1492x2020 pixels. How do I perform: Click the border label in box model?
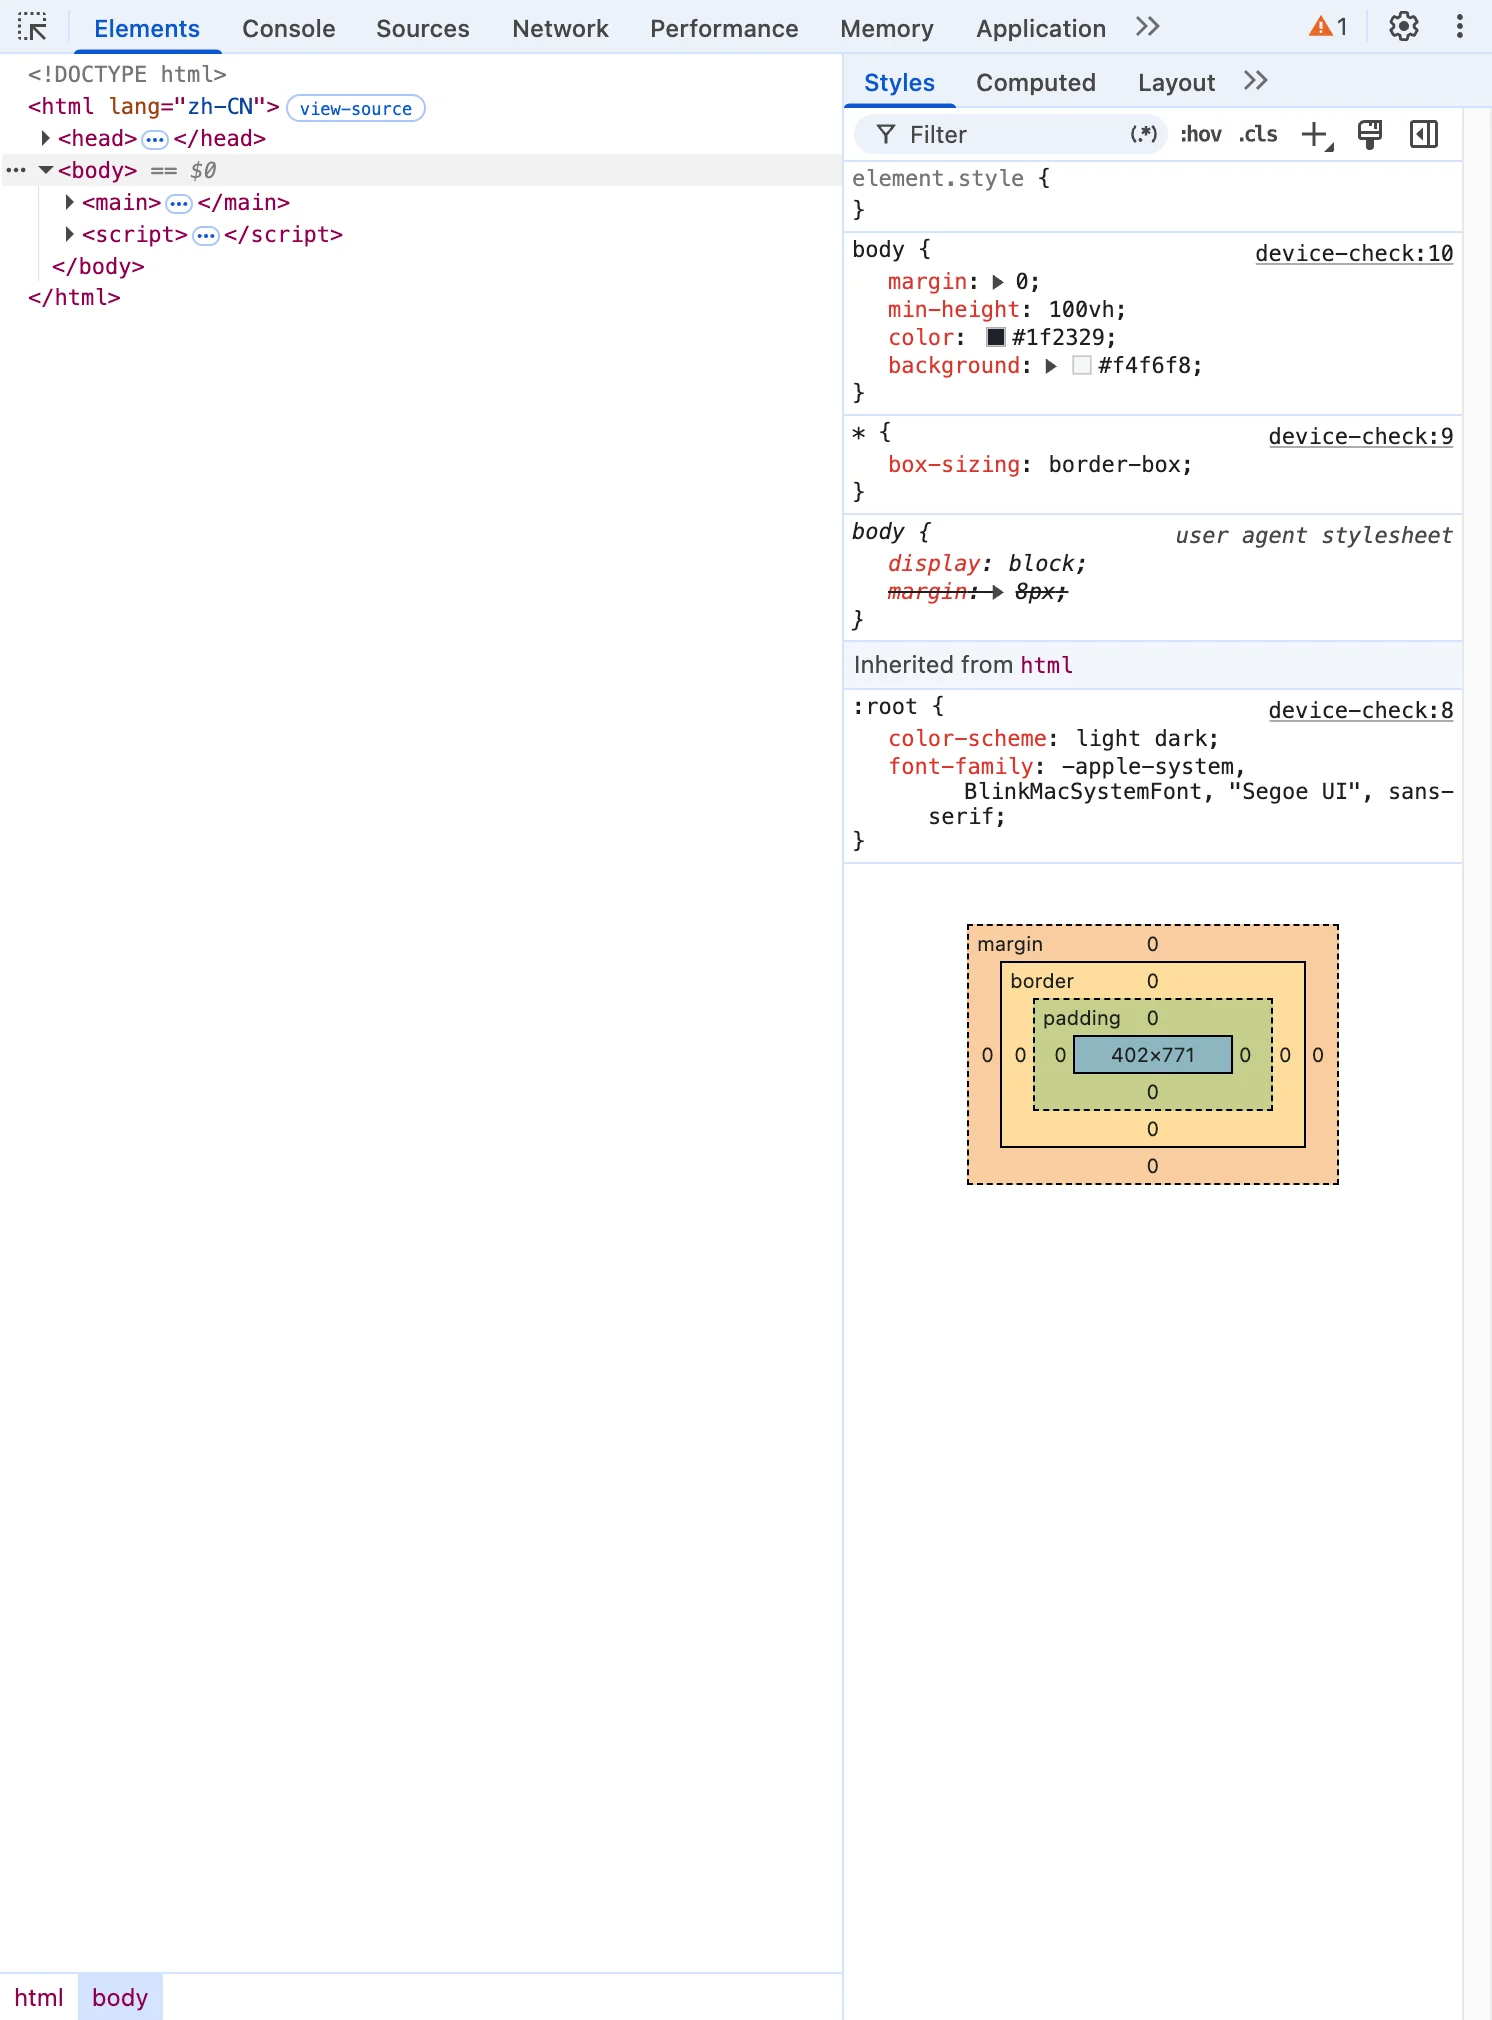coord(1041,981)
